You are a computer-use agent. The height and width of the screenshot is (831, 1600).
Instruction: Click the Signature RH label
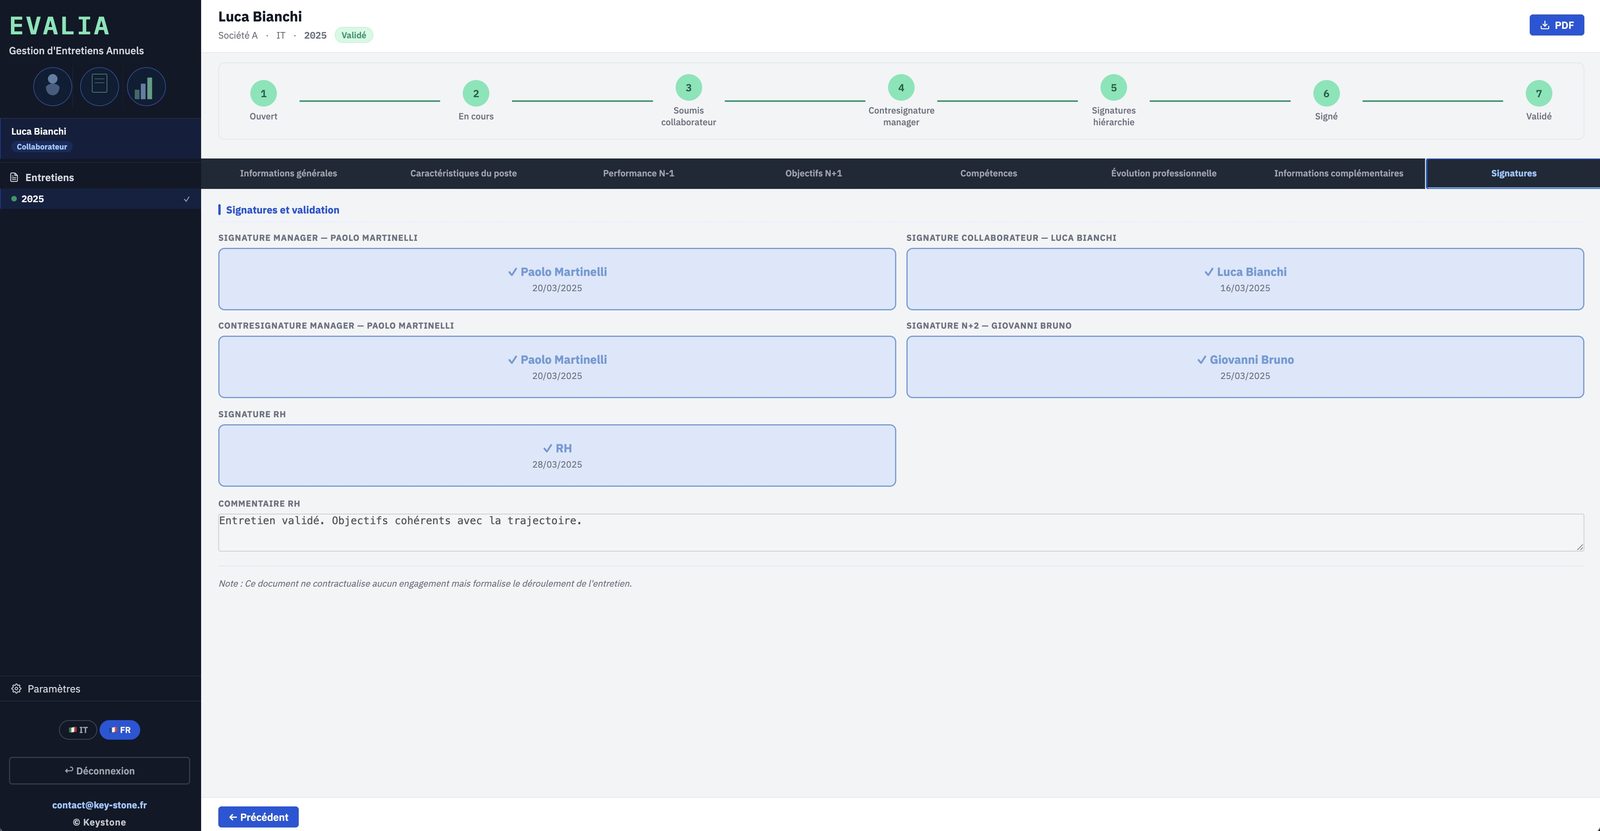click(x=252, y=414)
